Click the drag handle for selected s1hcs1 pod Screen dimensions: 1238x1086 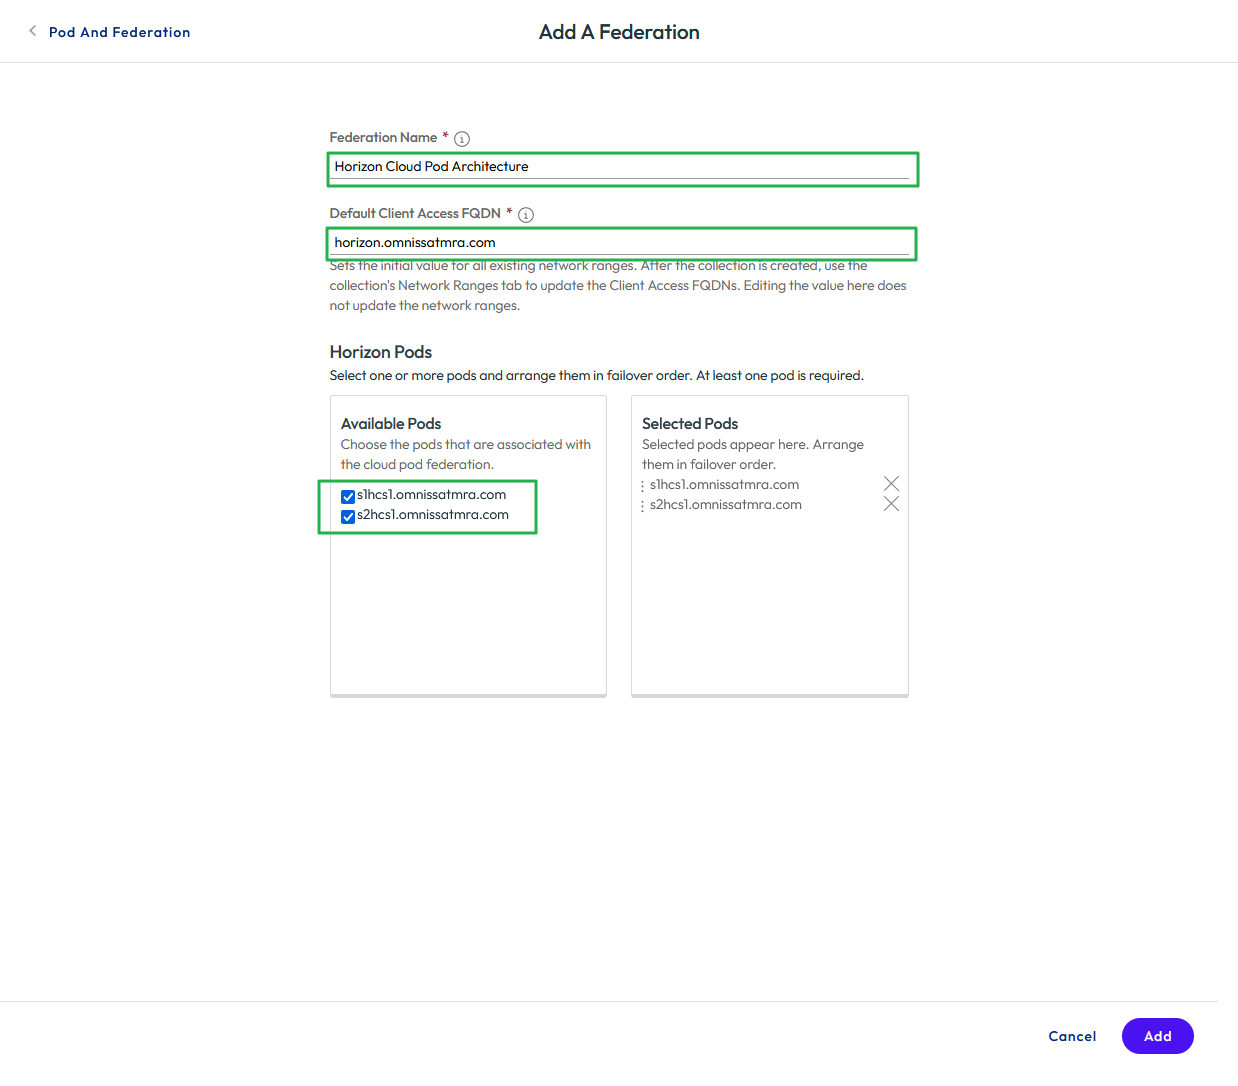[642, 486]
